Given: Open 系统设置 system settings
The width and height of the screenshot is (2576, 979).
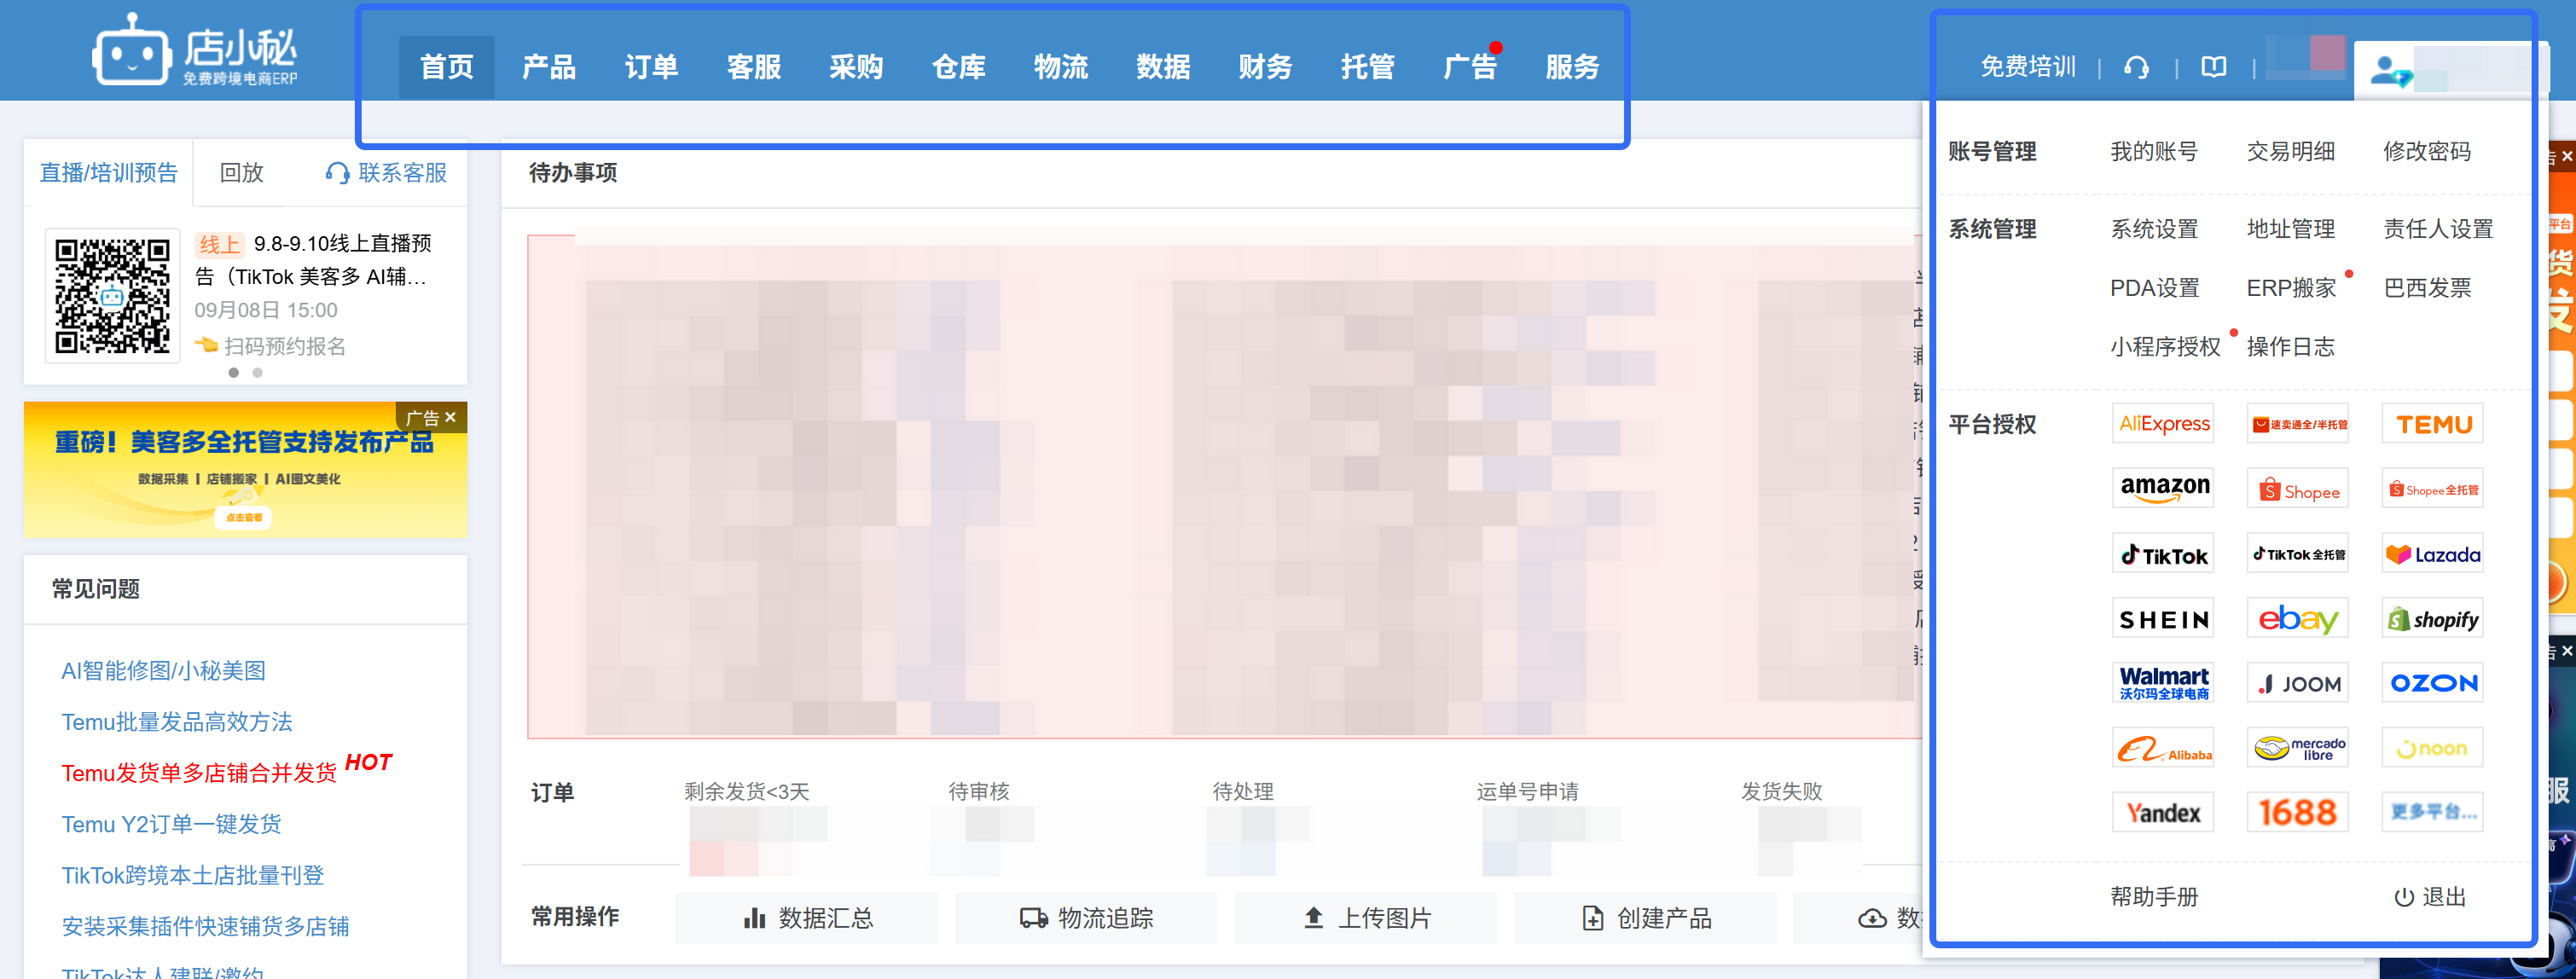Looking at the screenshot, I should point(2154,229).
